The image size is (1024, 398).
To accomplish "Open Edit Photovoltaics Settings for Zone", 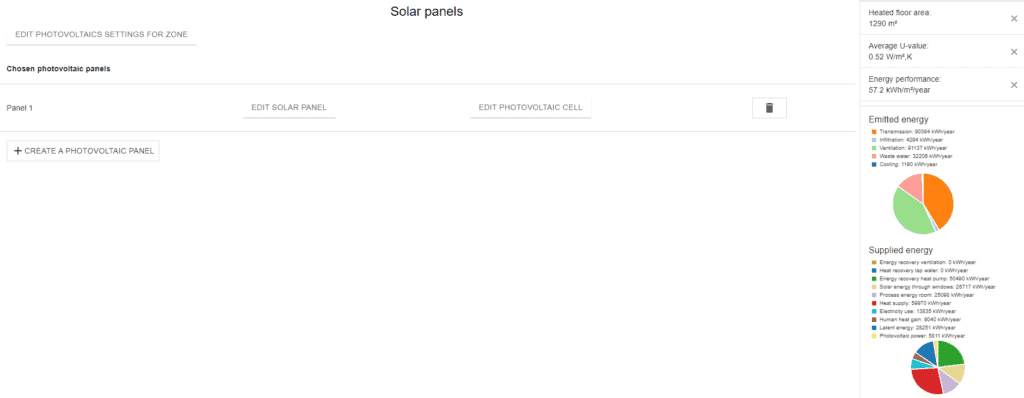I will [101, 35].
